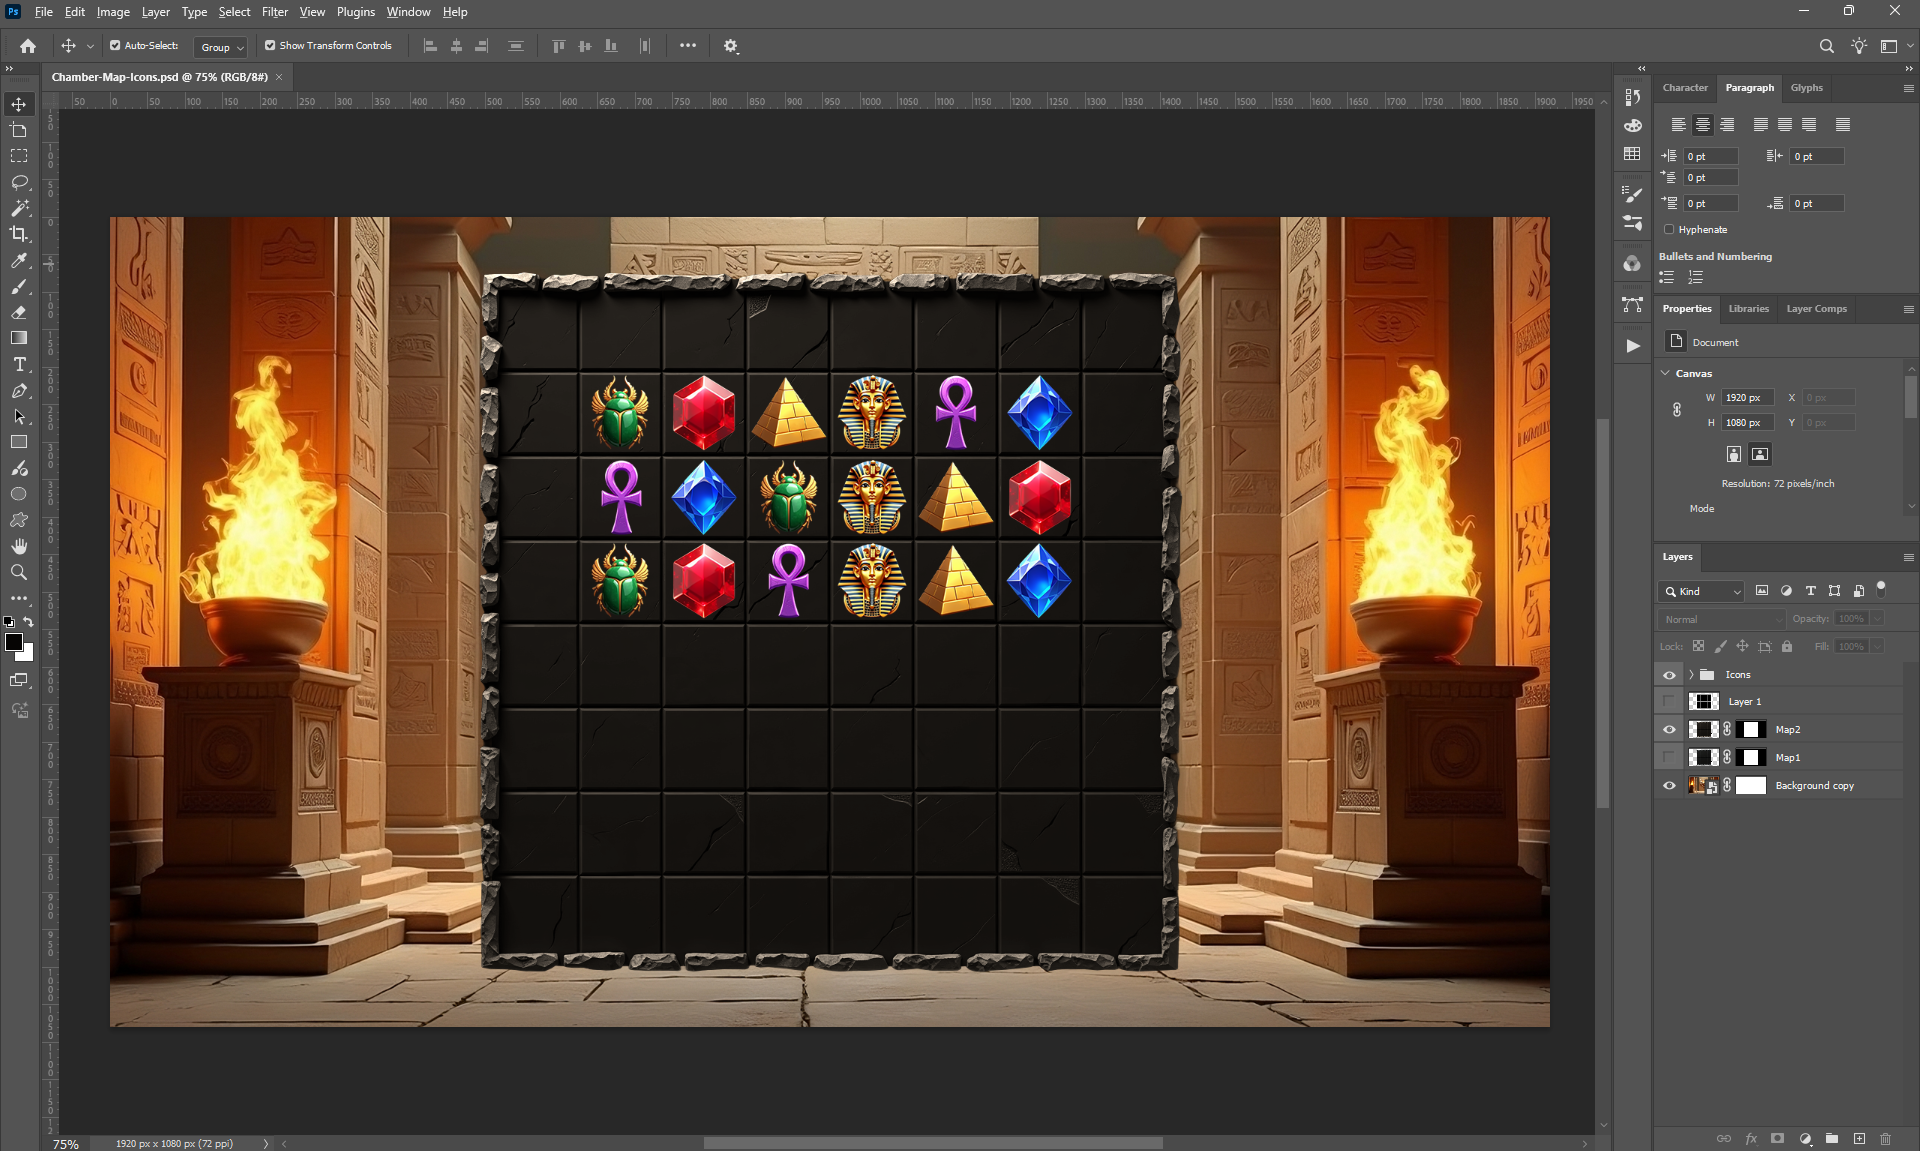The width and height of the screenshot is (1920, 1151).
Task: Click center text paragraph alignment icon
Action: 1702,125
